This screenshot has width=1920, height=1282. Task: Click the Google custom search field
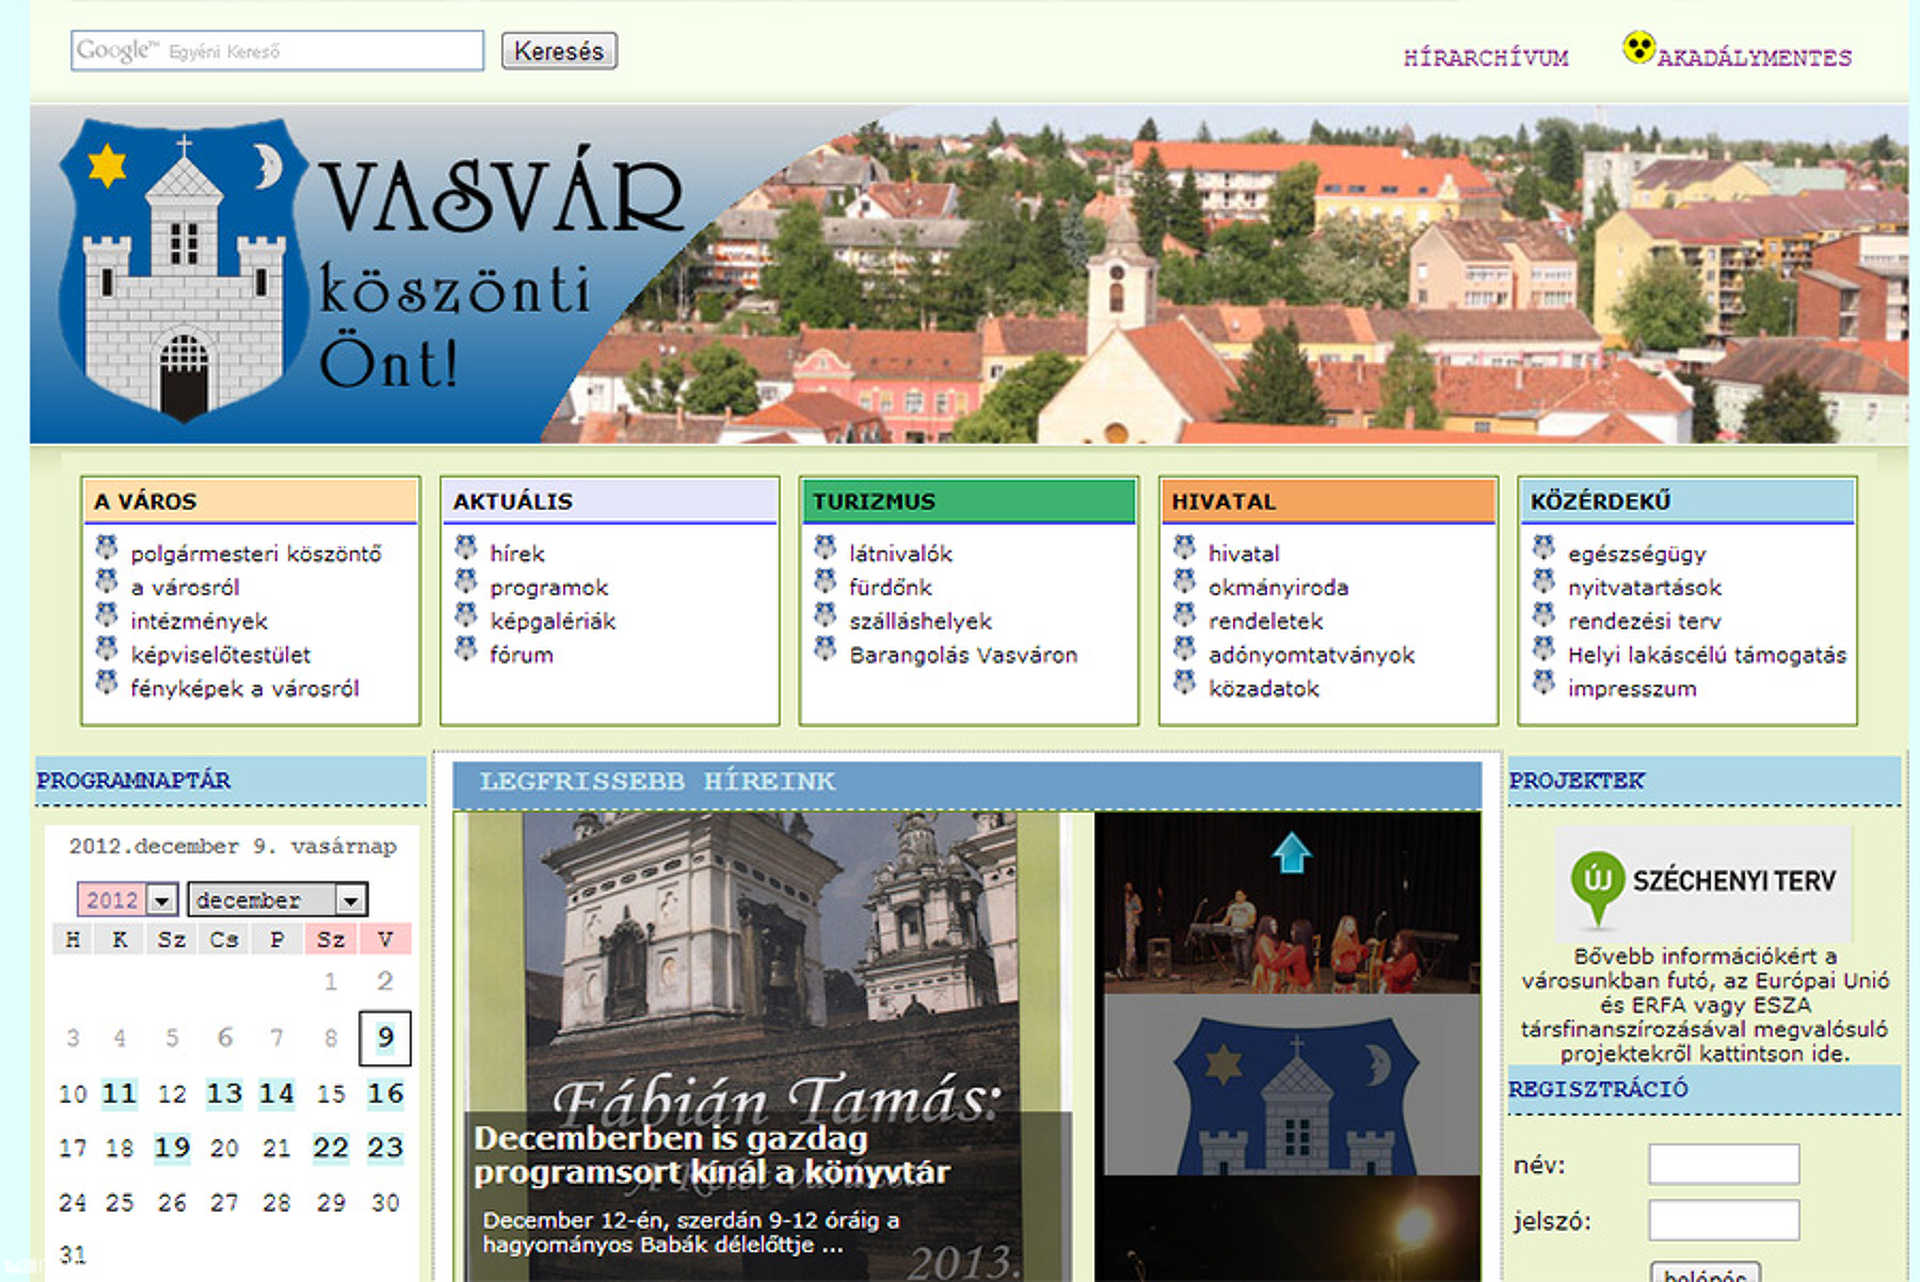pyautogui.click(x=277, y=50)
